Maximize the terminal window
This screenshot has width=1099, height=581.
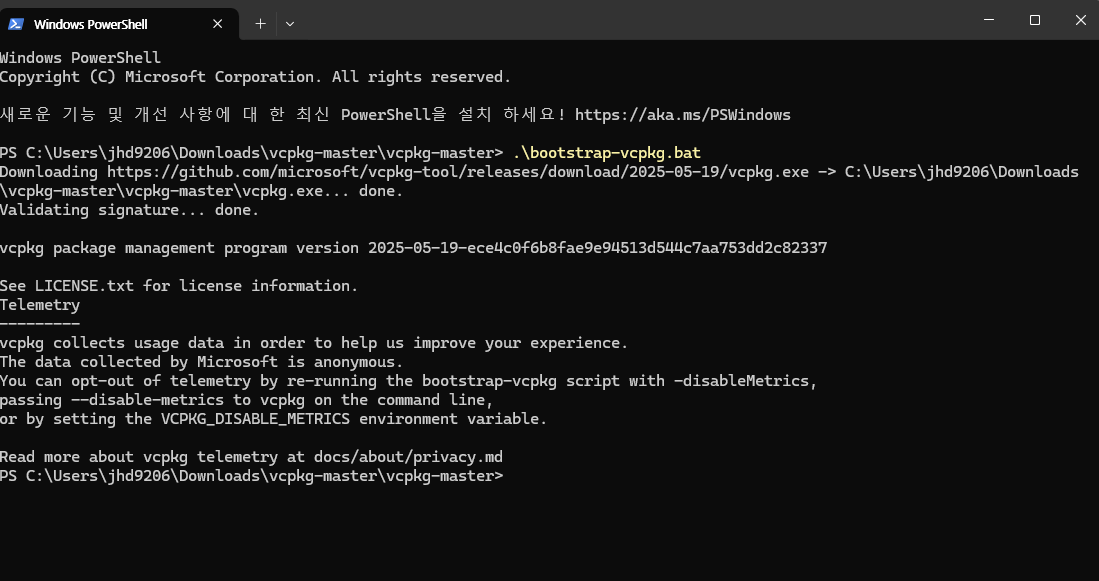(x=1035, y=20)
